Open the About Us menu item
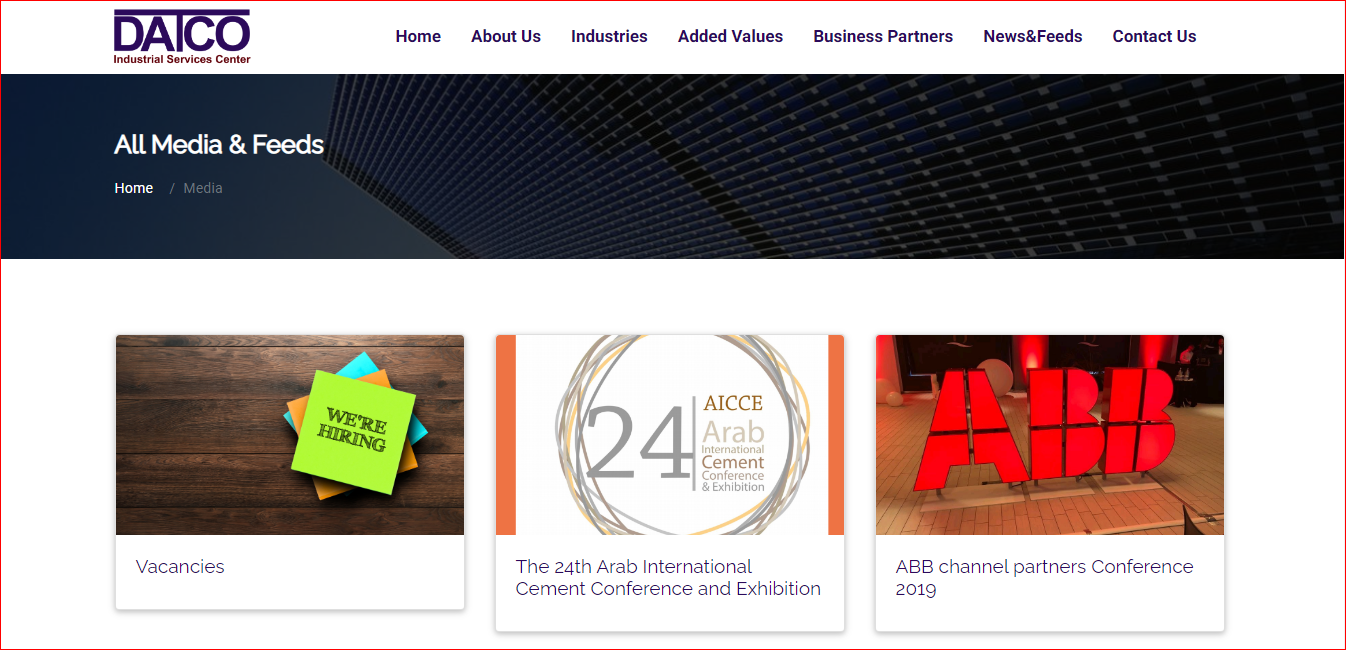 (506, 36)
